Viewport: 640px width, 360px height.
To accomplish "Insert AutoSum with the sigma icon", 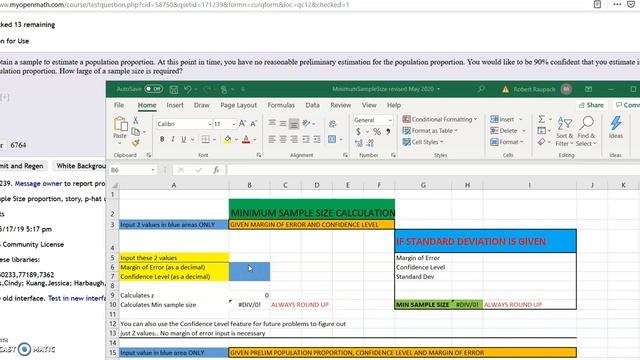I will coord(542,119).
